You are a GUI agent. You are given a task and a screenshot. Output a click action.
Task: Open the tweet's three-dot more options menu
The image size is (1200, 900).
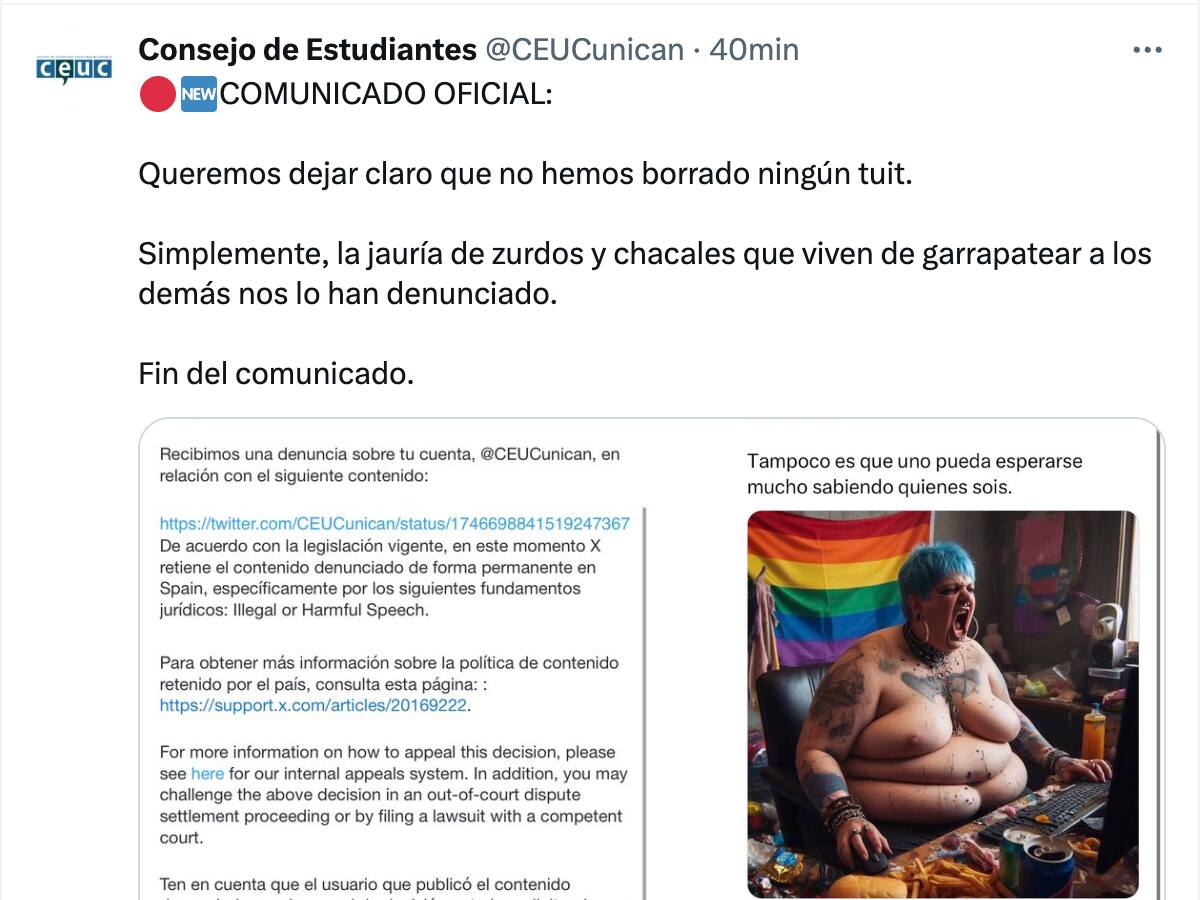1146,49
